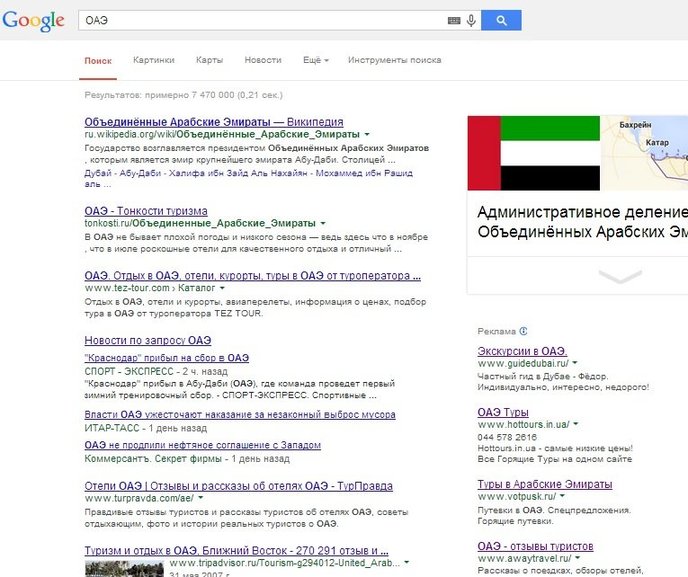The image size is (688, 577).
Task: Expand the arrow next to www.hottours.in.ua
Action: coord(576,424)
